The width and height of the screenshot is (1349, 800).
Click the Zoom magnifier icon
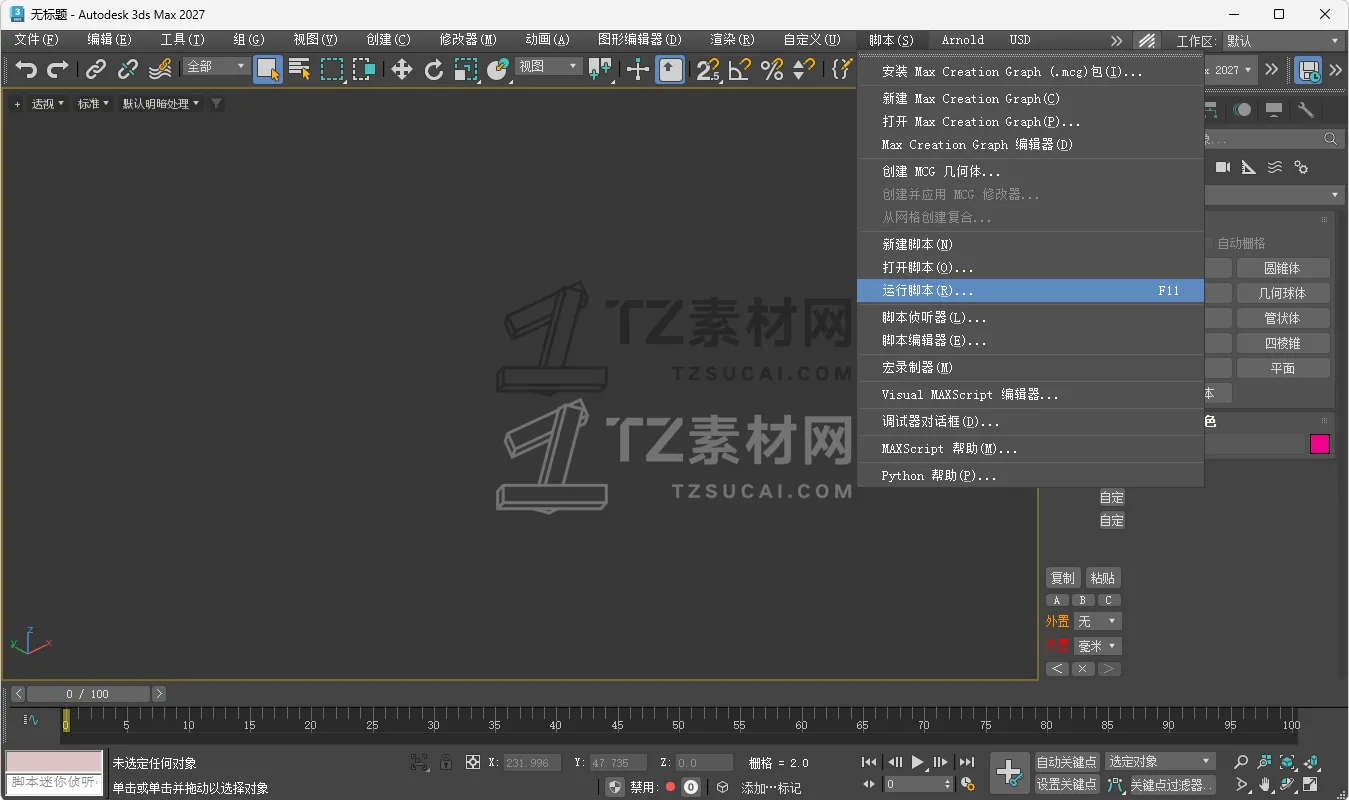tap(1241, 762)
